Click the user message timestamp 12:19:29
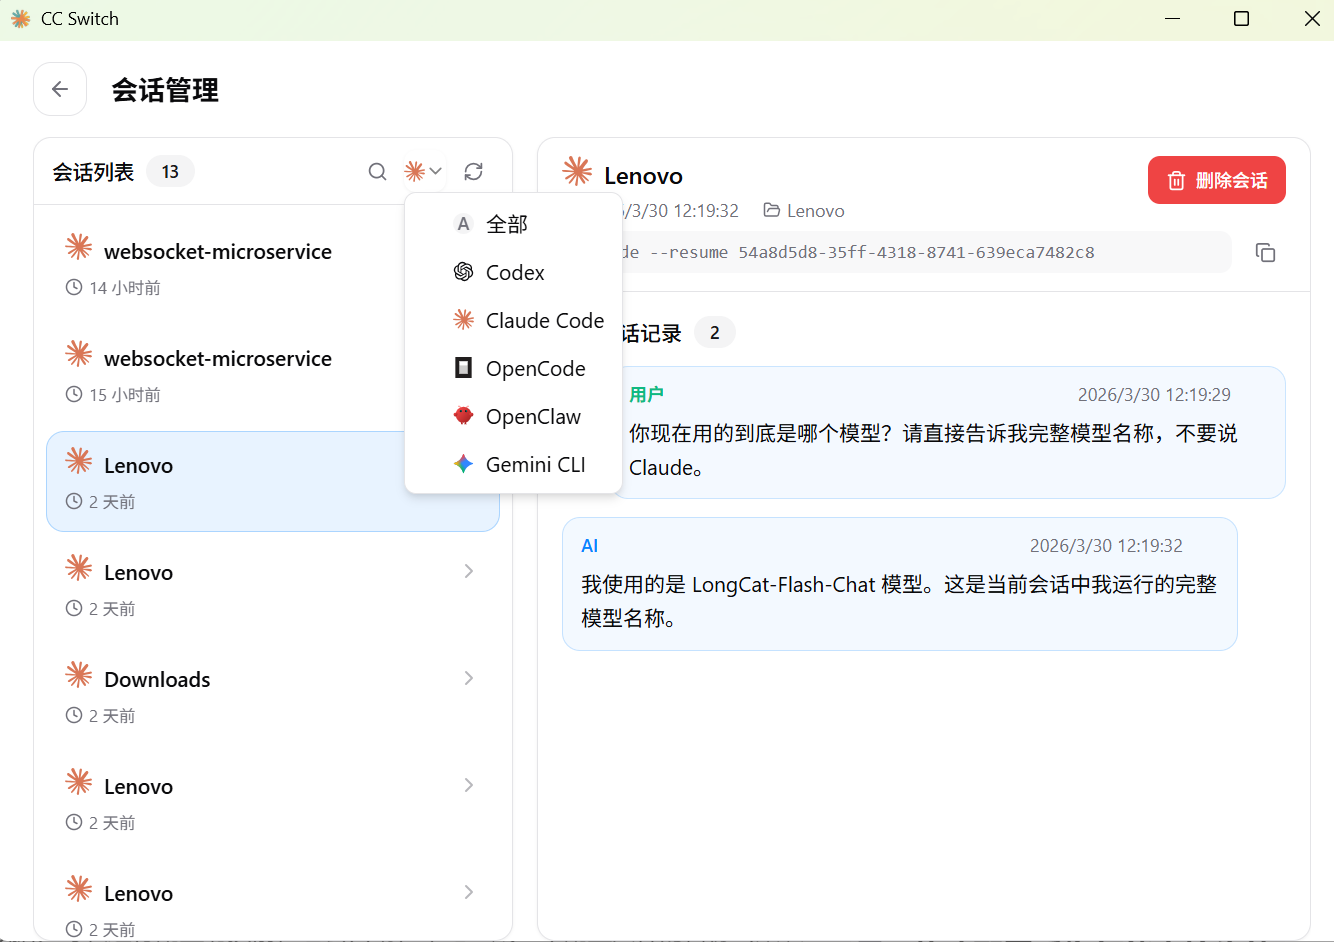The image size is (1334, 942). click(x=1154, y=395)
